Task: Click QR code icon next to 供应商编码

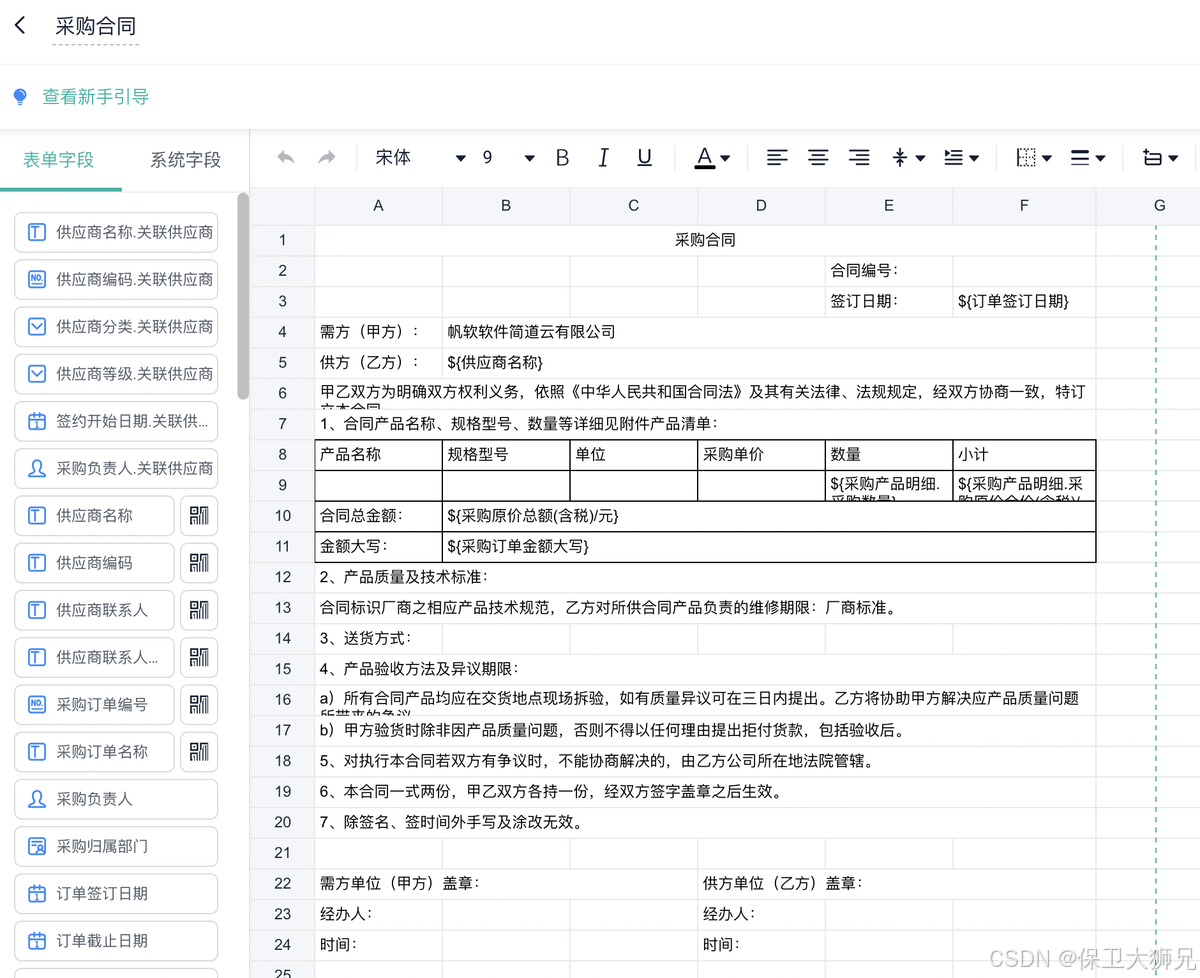Action: pyautogui.click(x=199, y=563)
